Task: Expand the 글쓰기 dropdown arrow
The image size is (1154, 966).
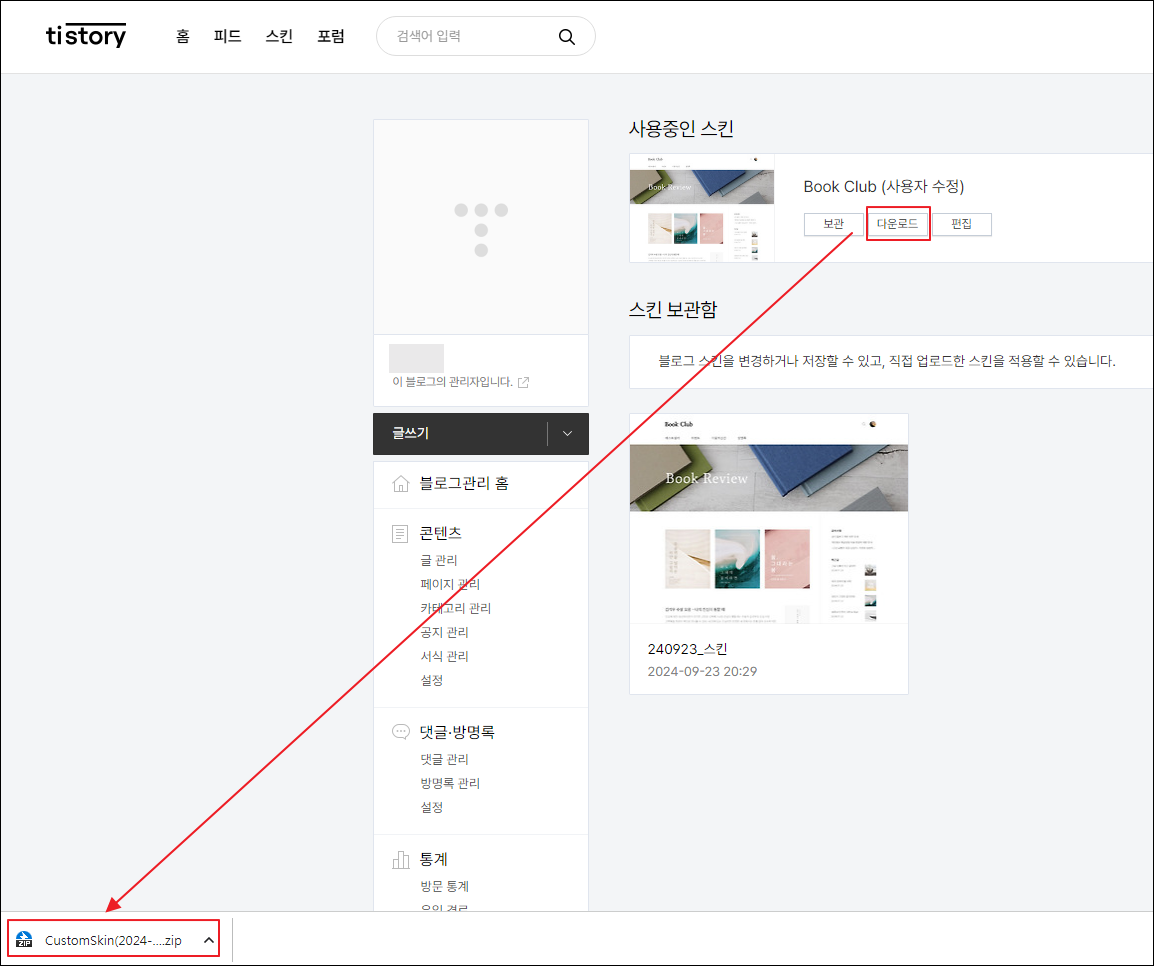Action: (x=567, y=433)
